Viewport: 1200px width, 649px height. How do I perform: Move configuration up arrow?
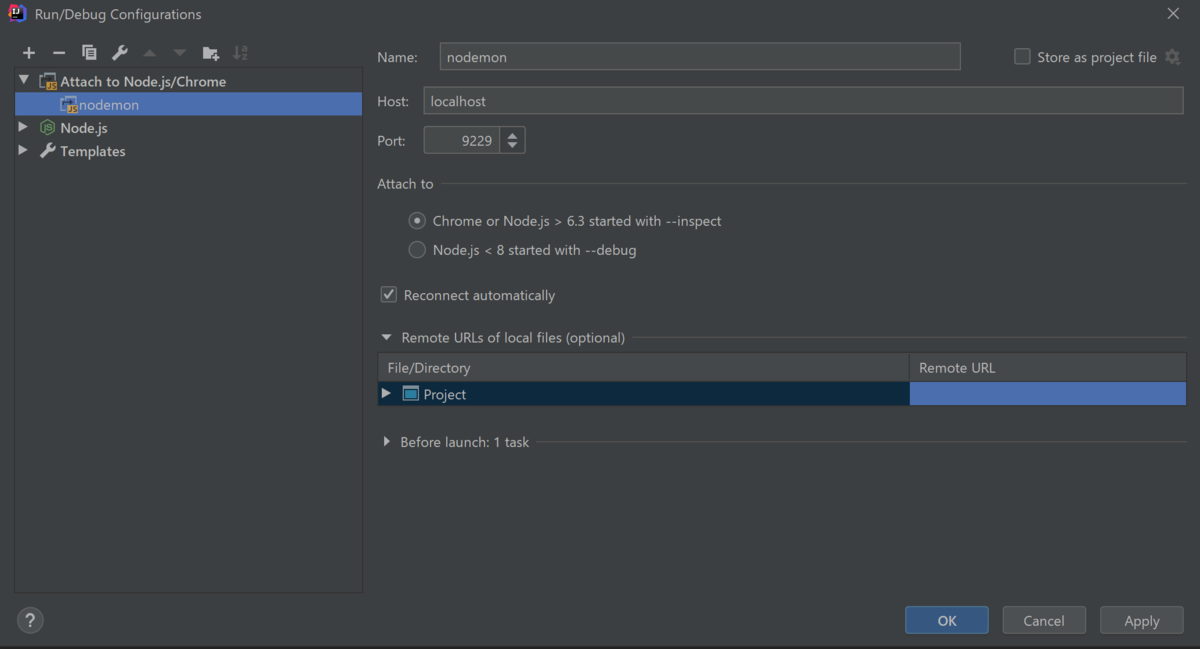click(150, 53)
